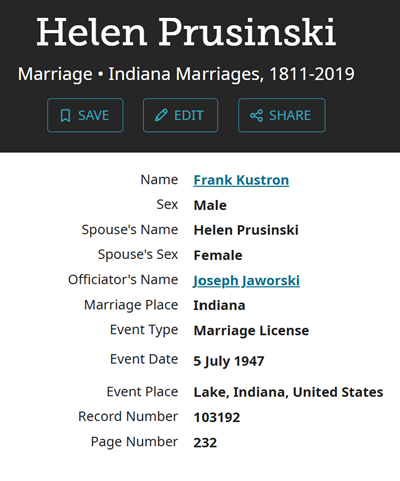Click the record number 103192
The height and width of the screenshot is (481, 400).
pyautogui.click(x=217, y=417)
